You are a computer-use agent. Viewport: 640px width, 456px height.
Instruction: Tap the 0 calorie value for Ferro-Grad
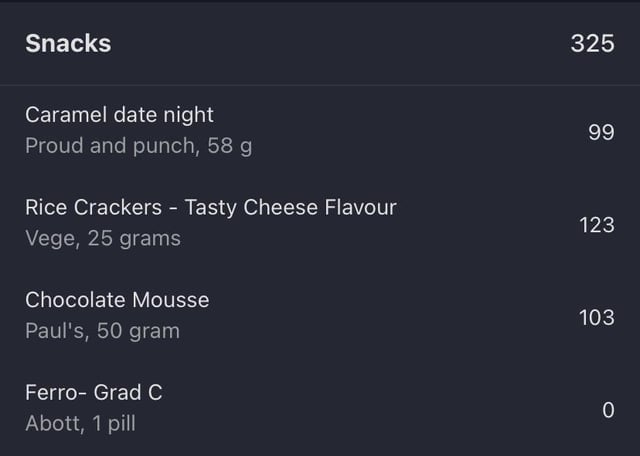tap(608, 410)
